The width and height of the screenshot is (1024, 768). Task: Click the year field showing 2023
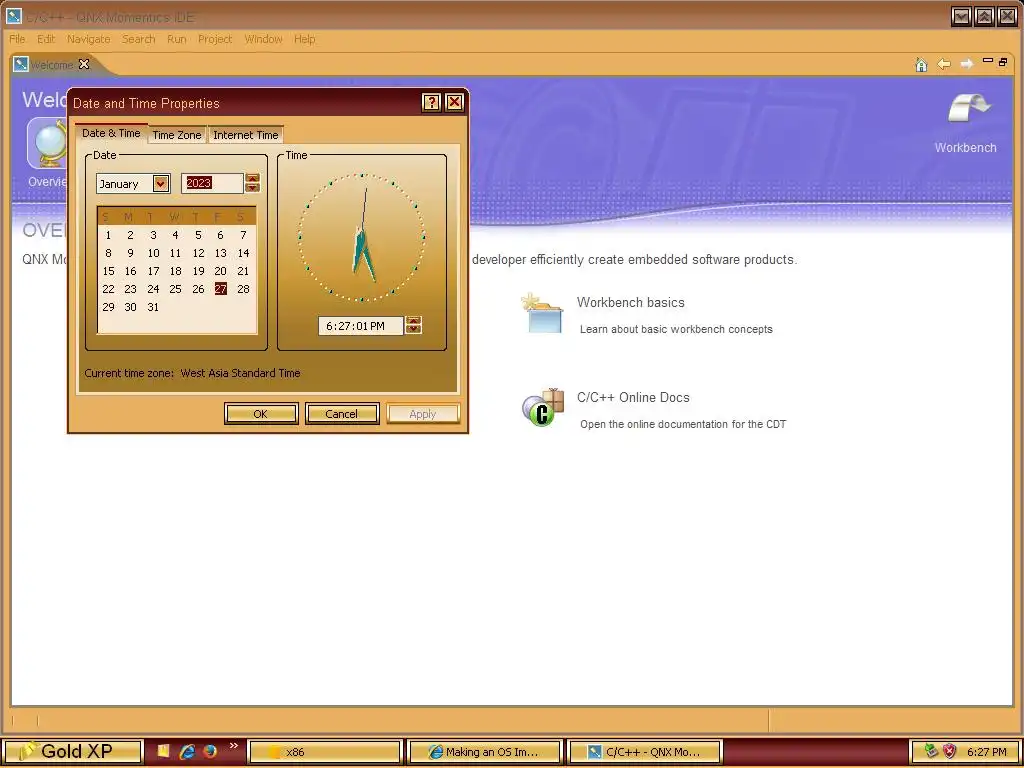coord(213,184)
